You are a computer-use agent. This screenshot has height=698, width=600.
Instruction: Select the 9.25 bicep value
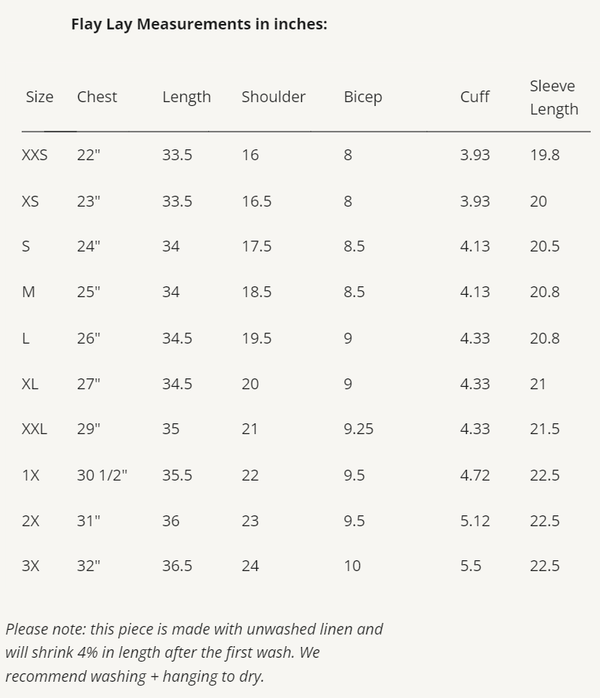360,429
